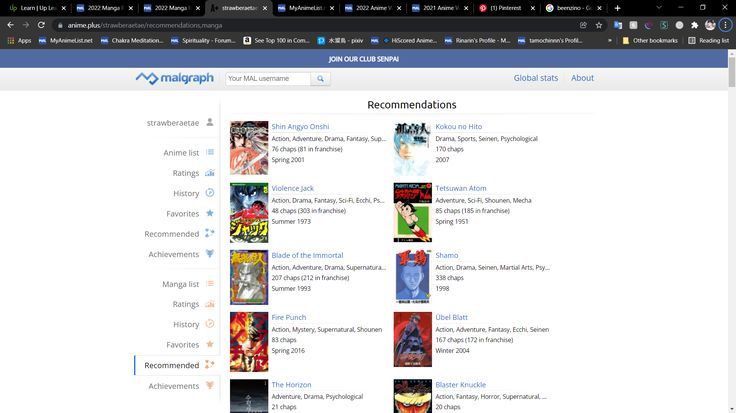Open the Fire Punch title link

click(x=289, y=317)
